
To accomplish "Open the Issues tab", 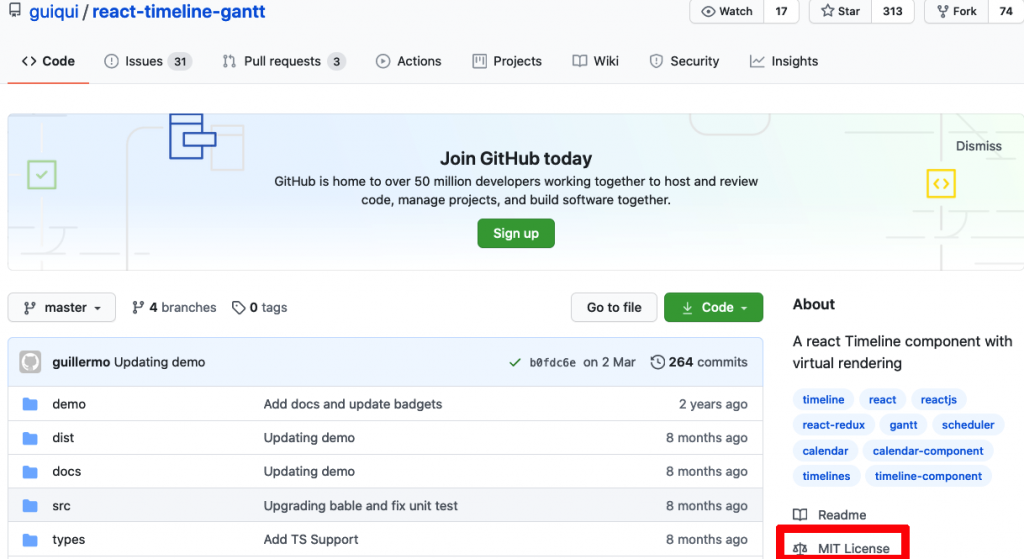I will pos(148,61).
